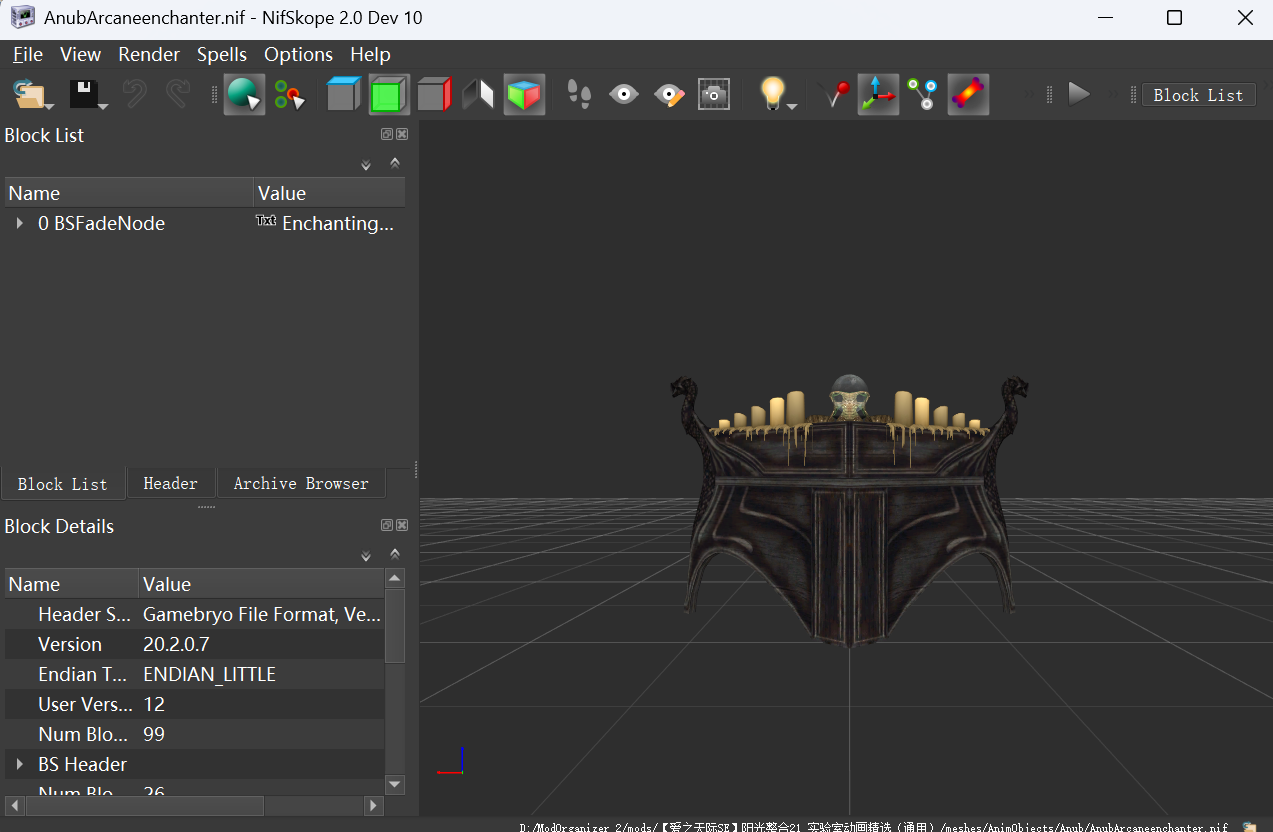Image resolution: width=1273 pixels, height=832 pixels.
Task: Click the Save file icon
Action: [84, 94]
